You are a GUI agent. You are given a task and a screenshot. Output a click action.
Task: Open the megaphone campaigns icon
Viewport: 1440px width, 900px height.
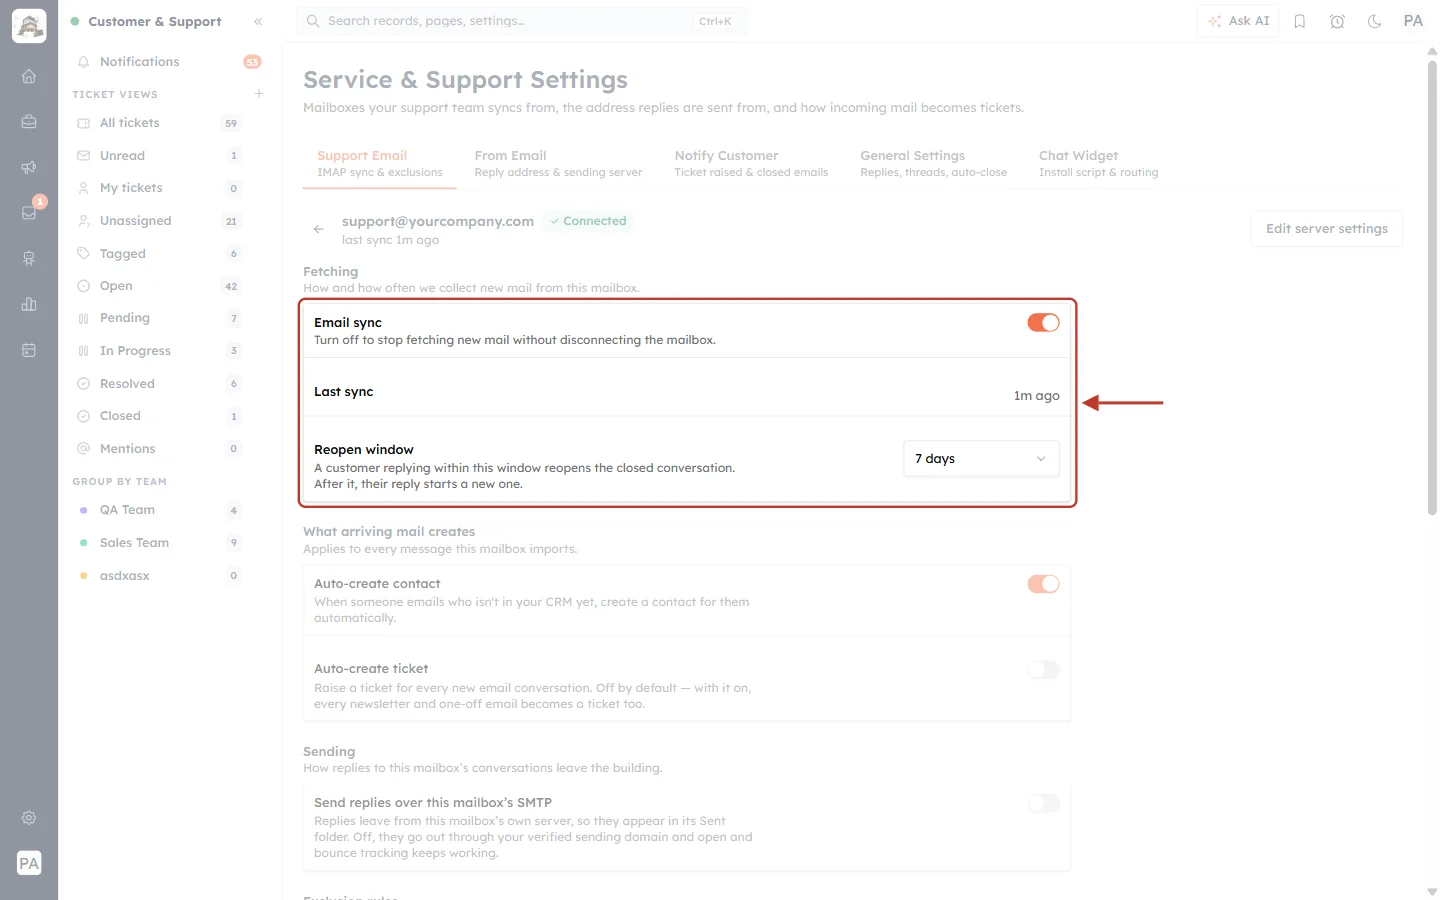coord(29,167)
